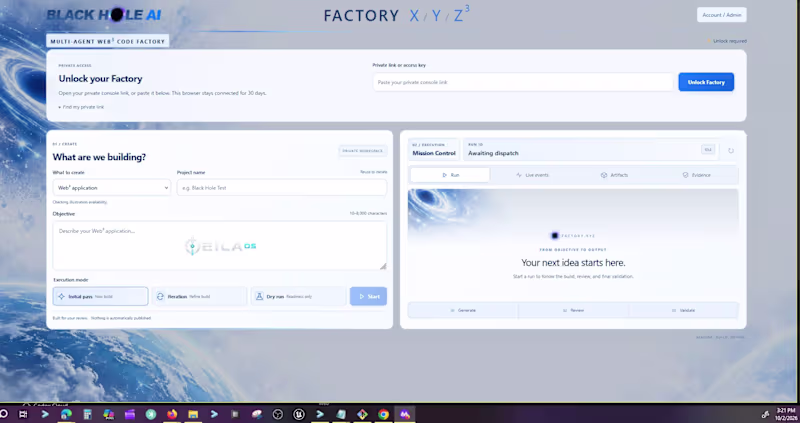
Task: Click the 'What are we building?' heading
Action: coord(99,157)
